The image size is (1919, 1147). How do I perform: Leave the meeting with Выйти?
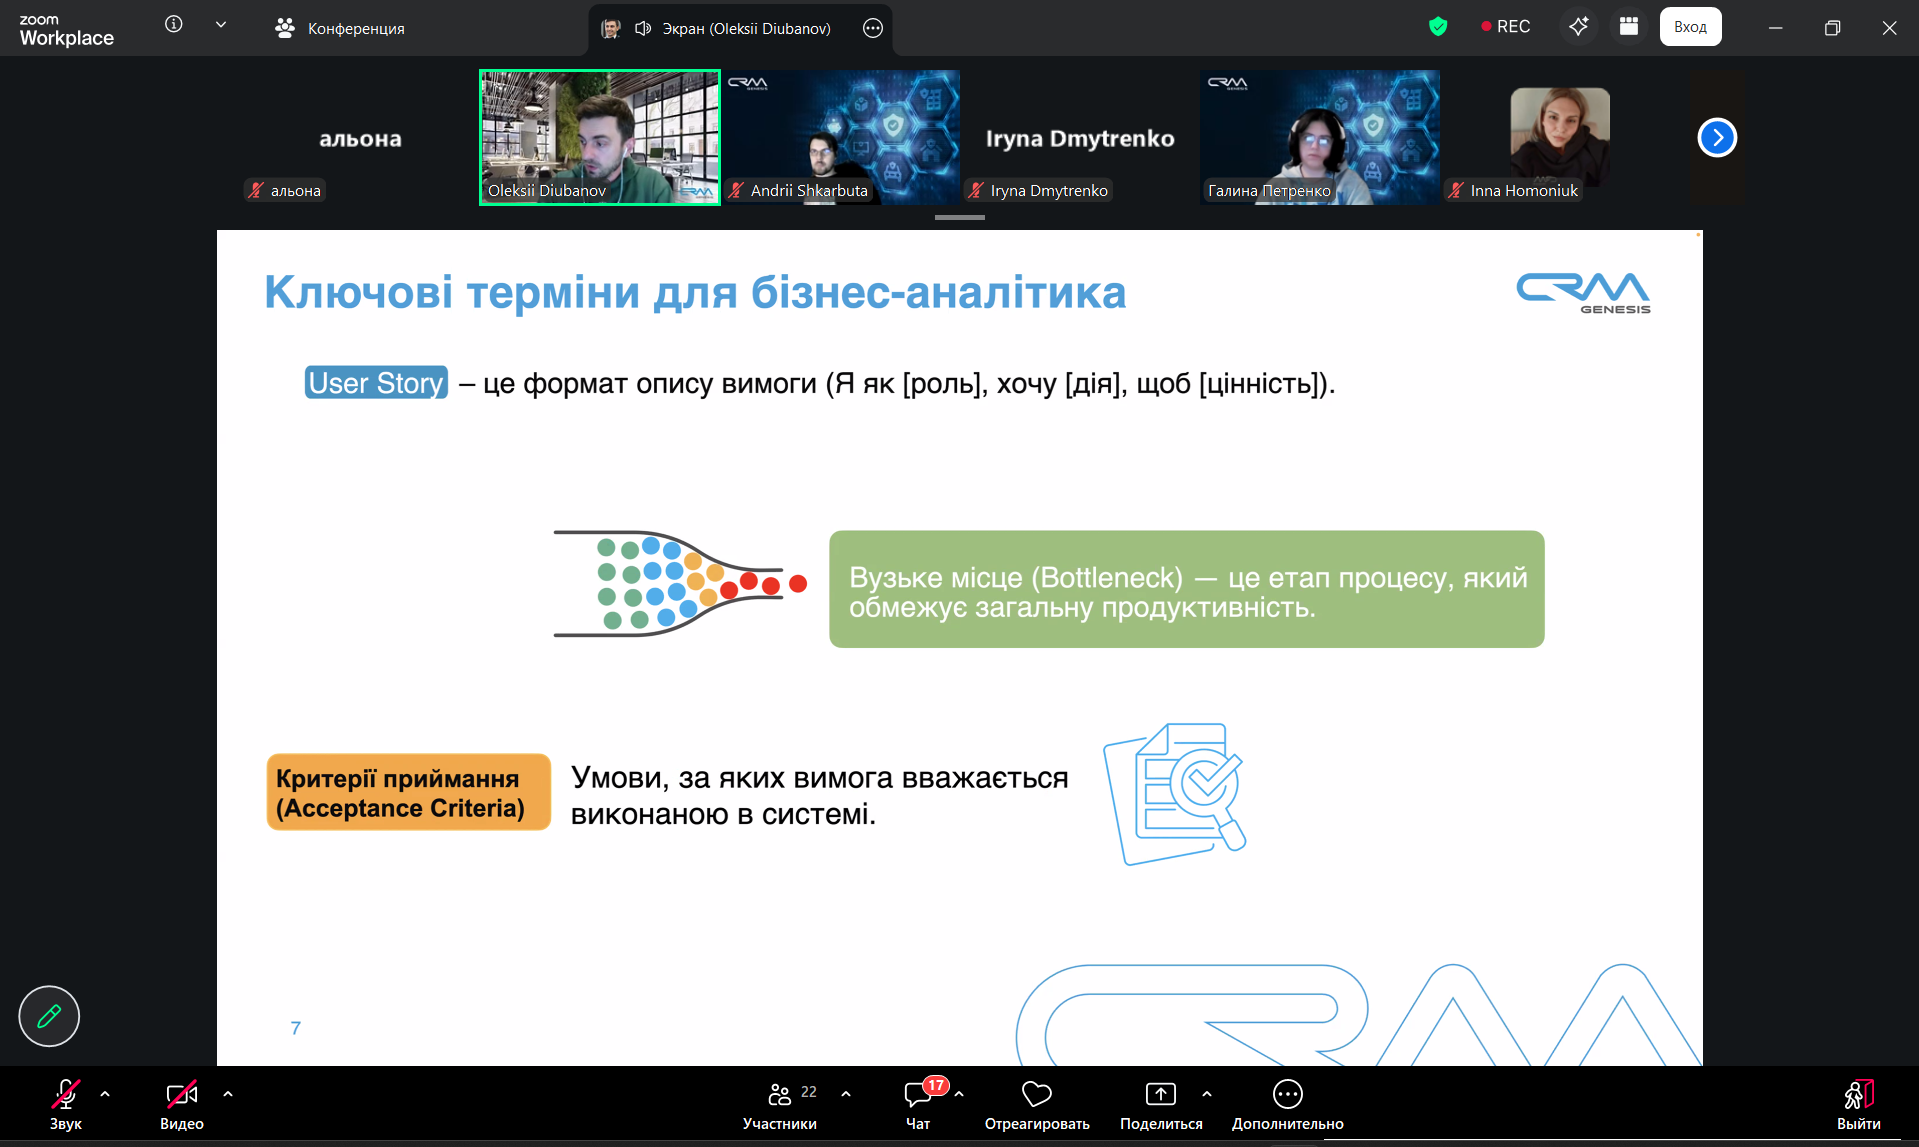pyautogui.click(x=1858, y=1104)
